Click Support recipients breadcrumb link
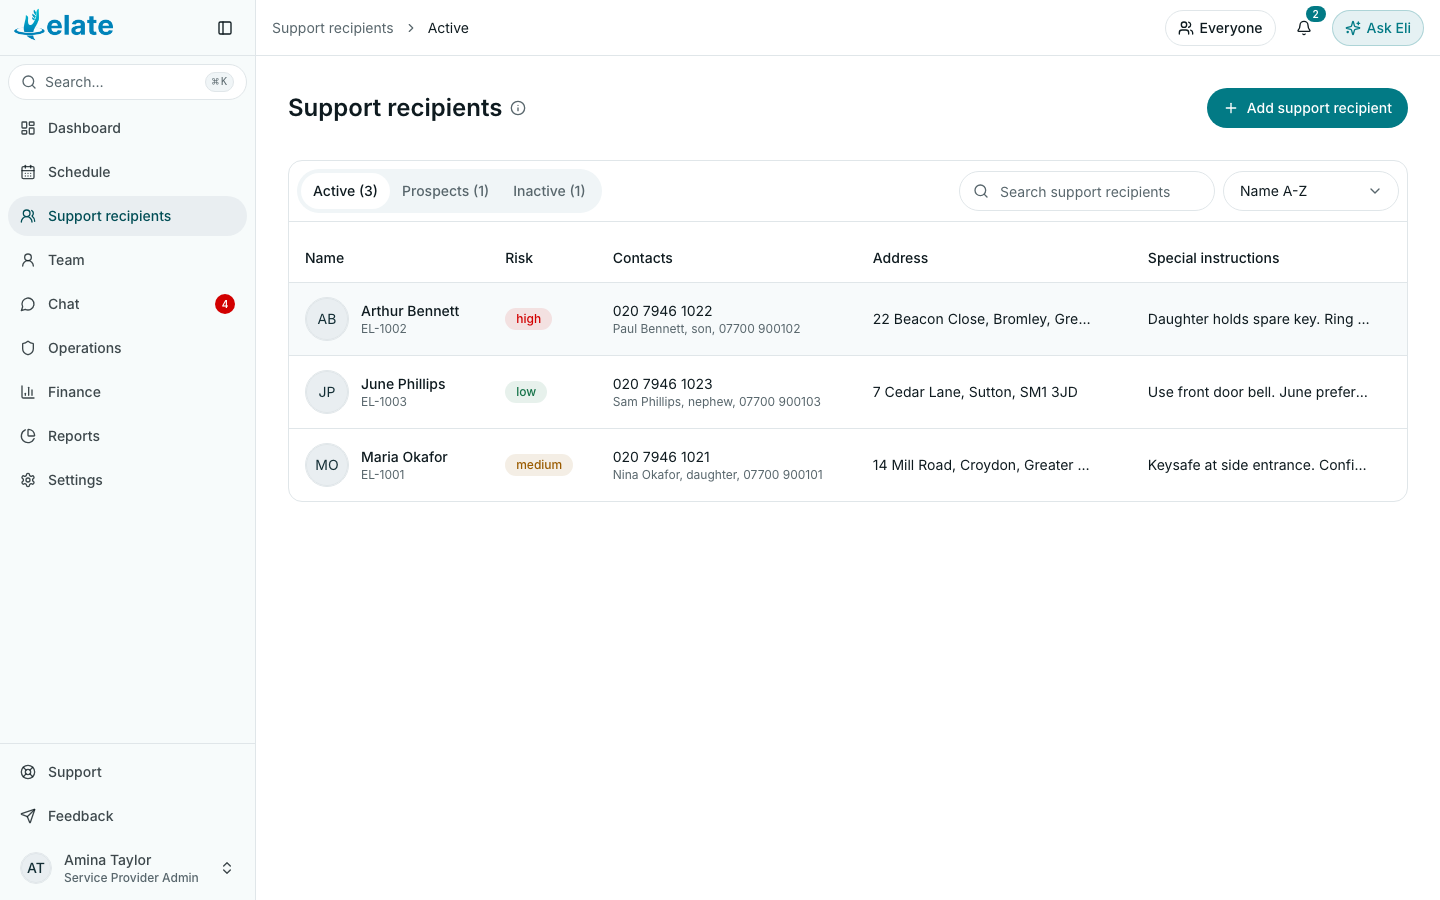The width and height of the screenshot is (1440, 900). coord(333,28)
